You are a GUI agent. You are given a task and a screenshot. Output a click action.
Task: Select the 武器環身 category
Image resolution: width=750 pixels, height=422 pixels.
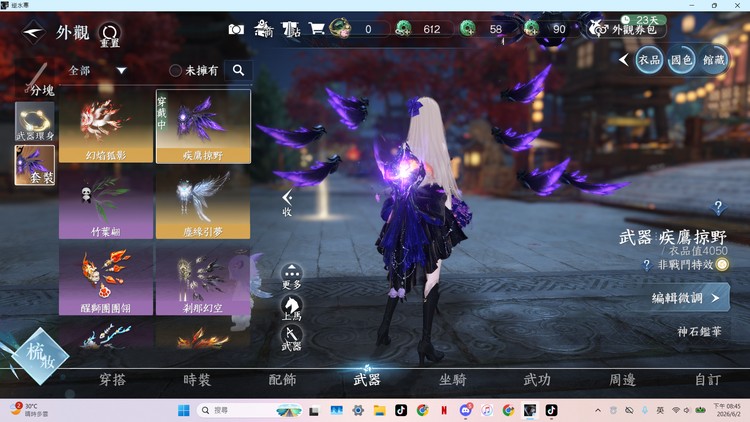35,122
